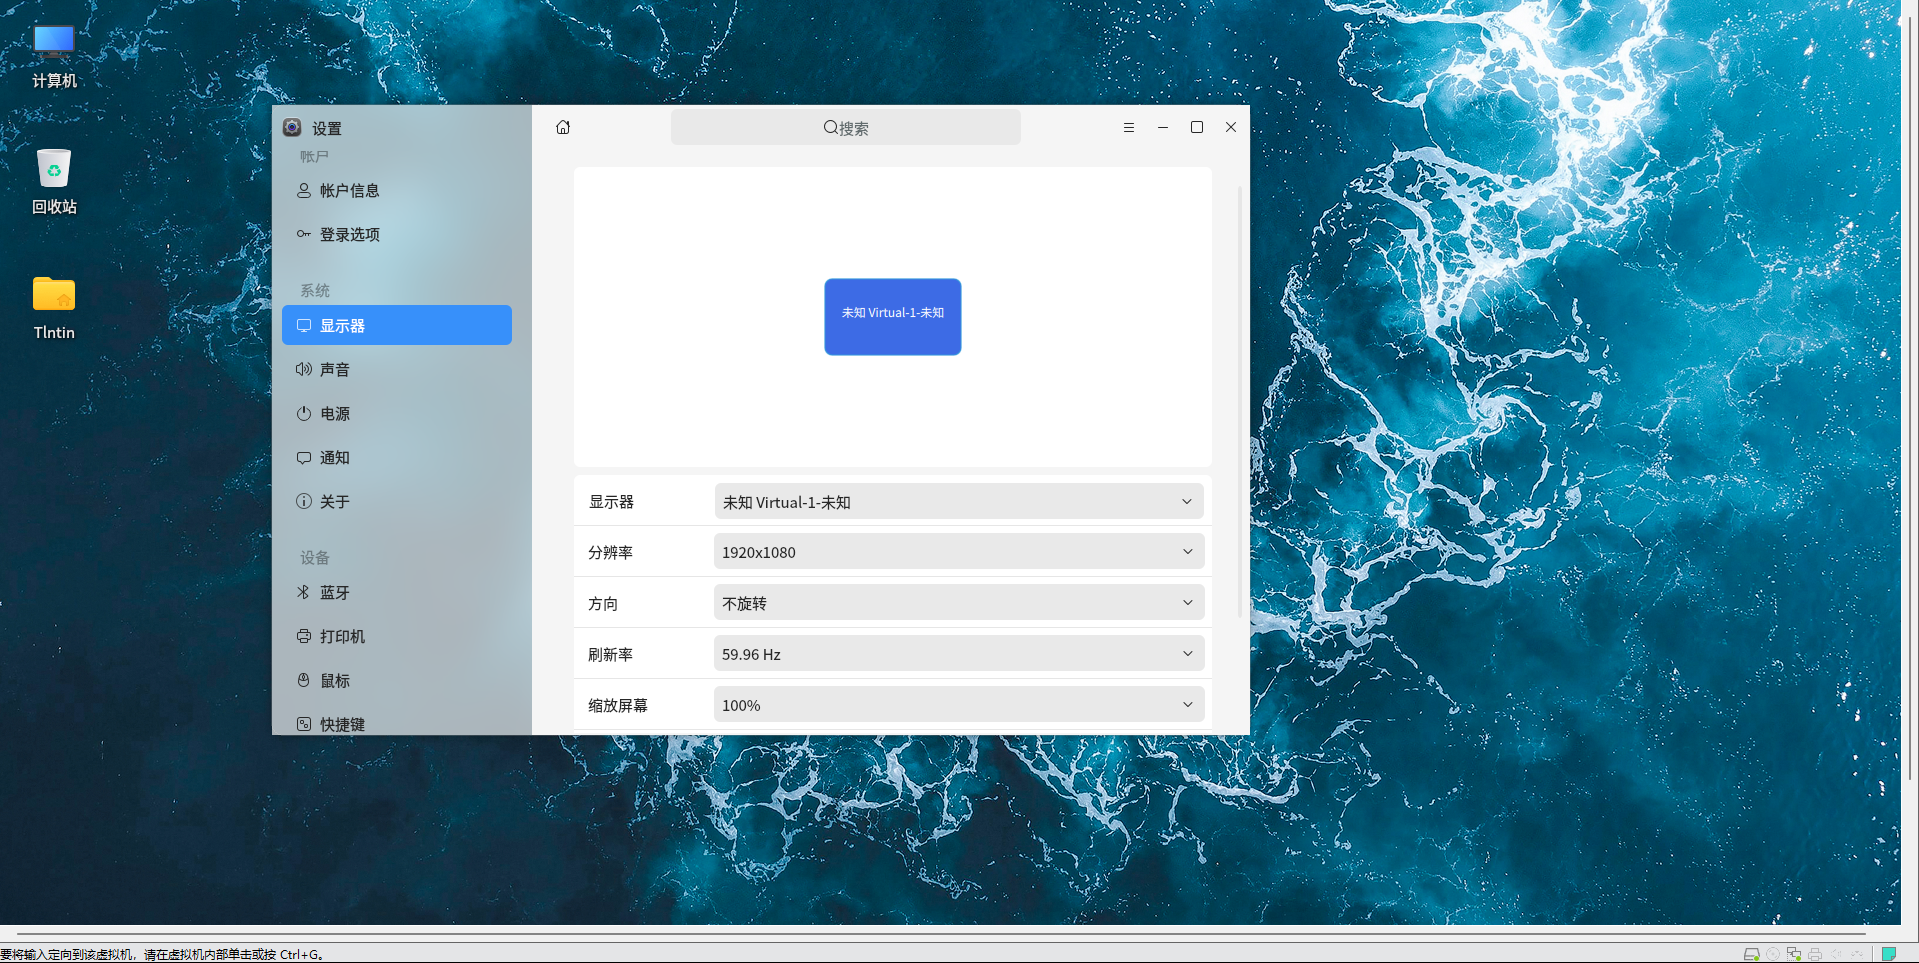The width and height of the screenshot is (1919, 963).
Task: Click the 关于 info icon in the sidebar
Action: tap(303, 501)
